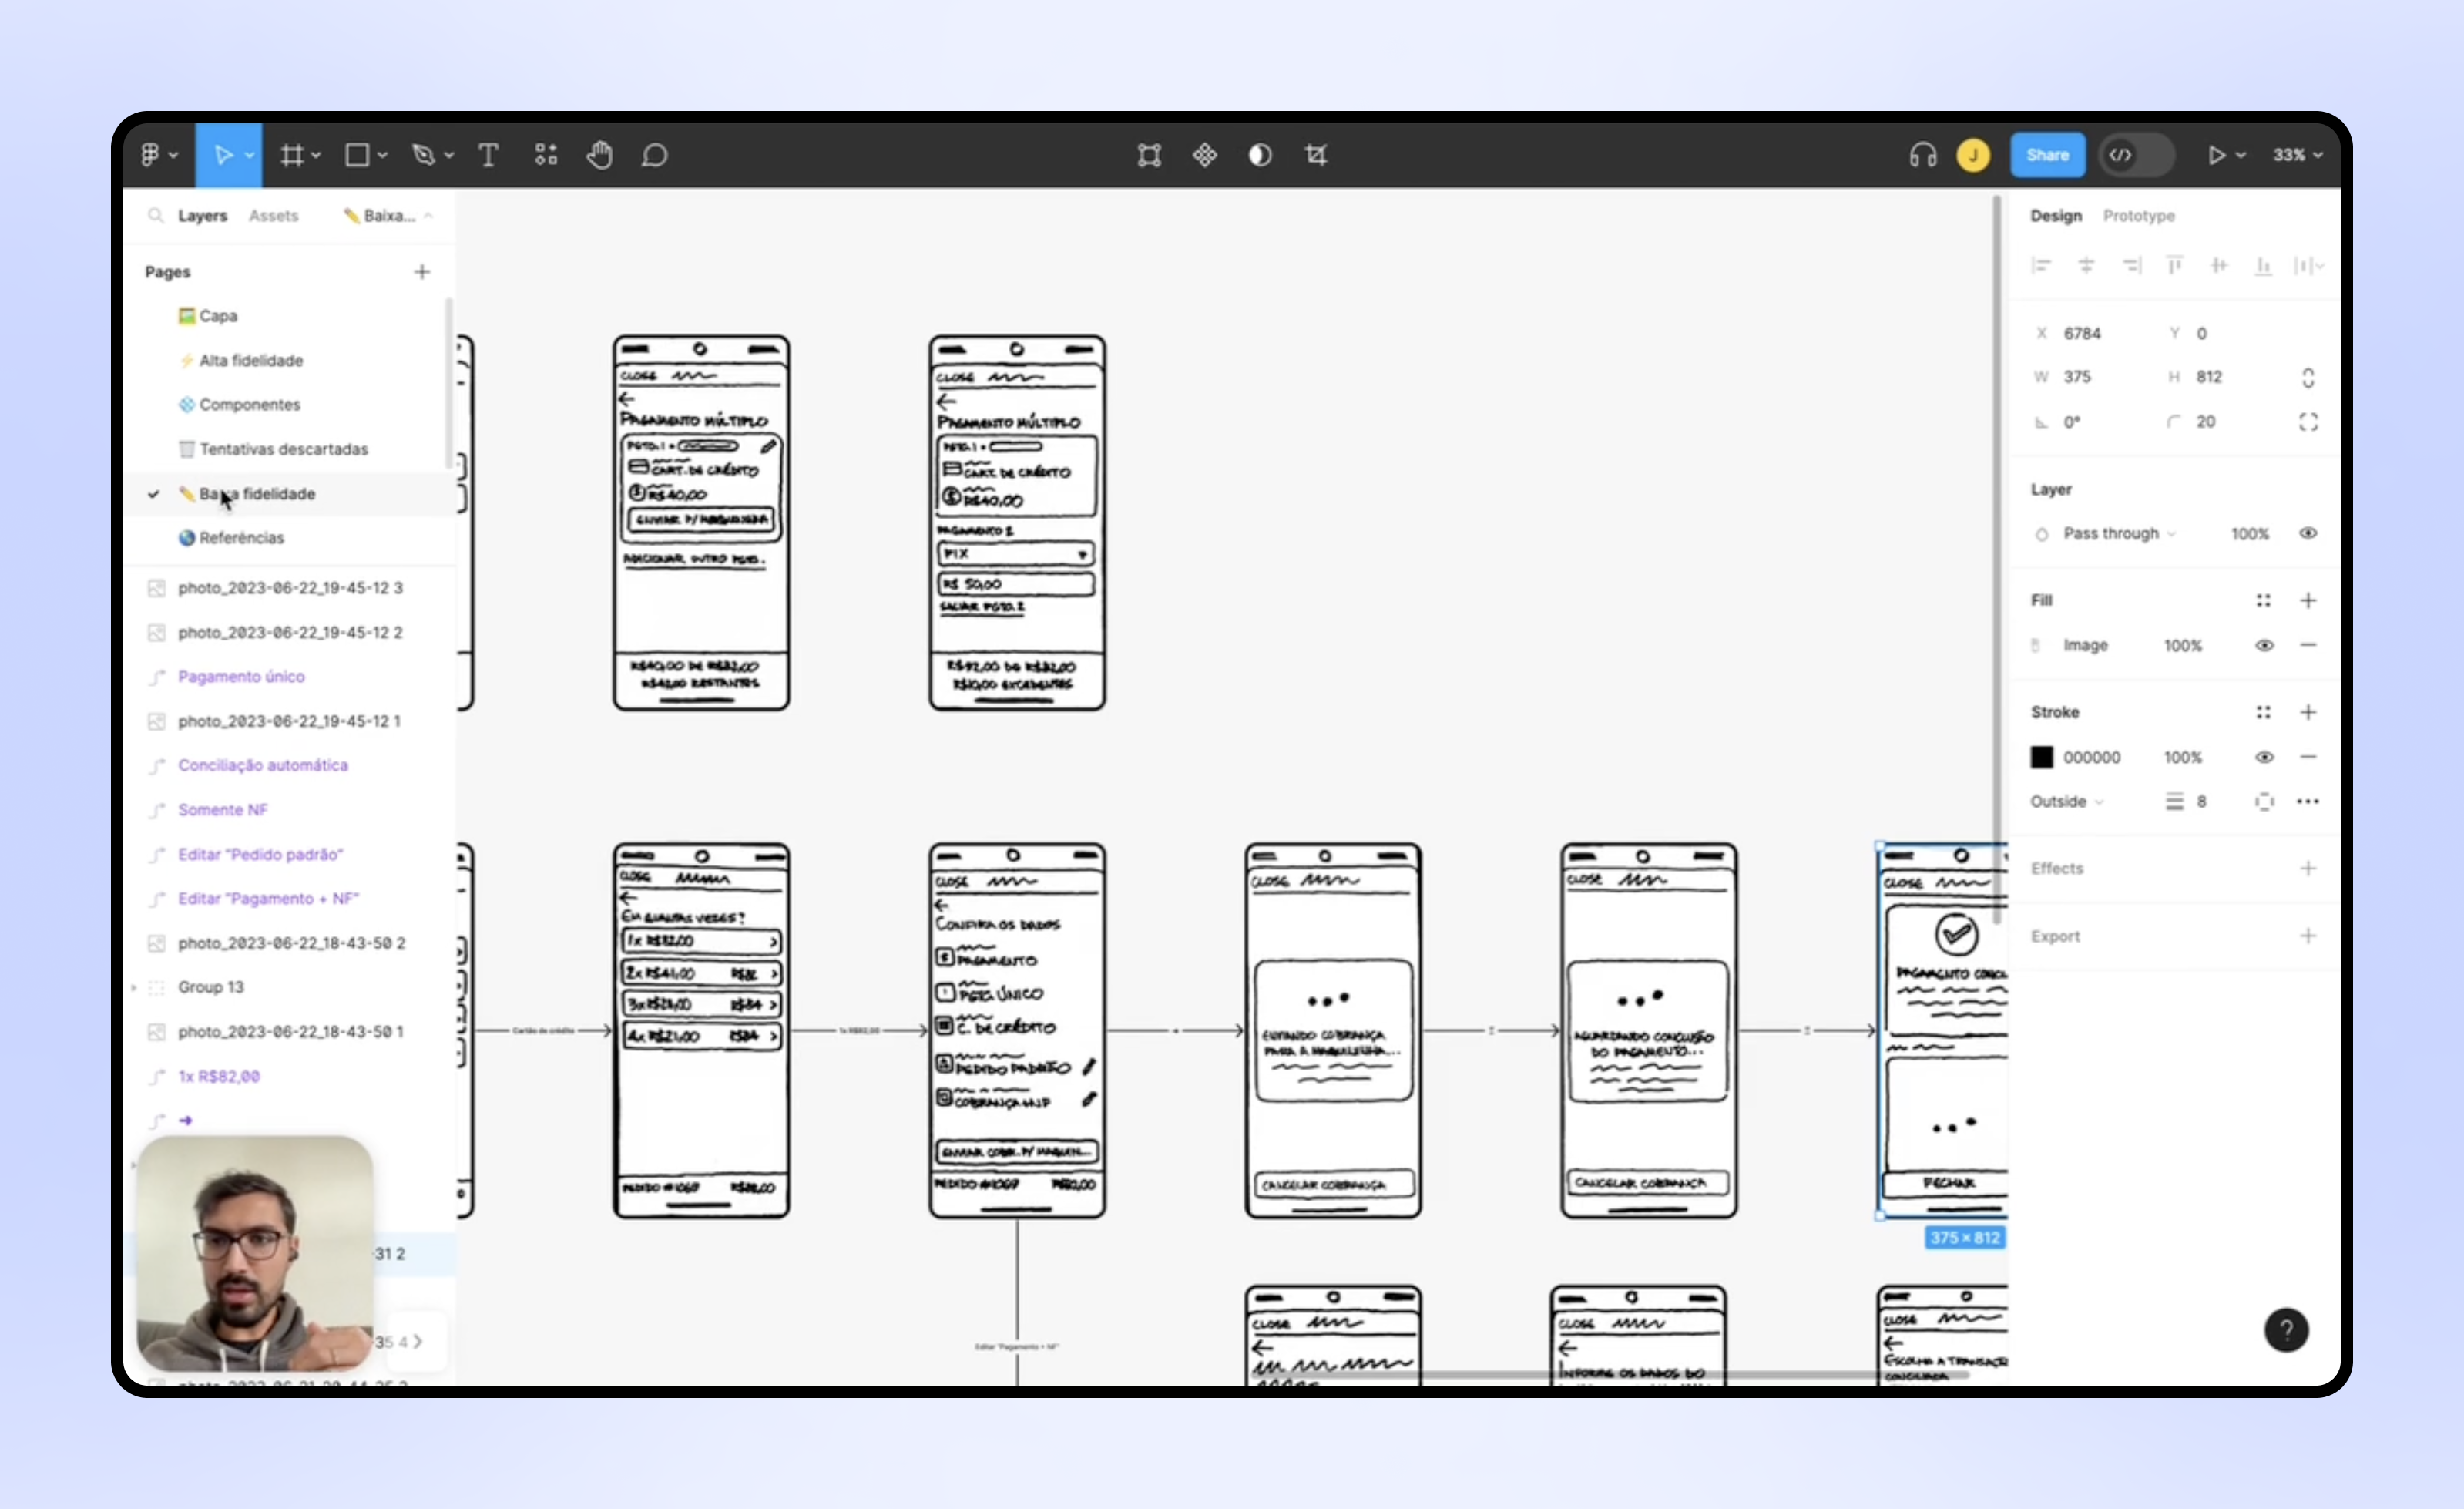The image size is (2464, 1509).
Task: Hide the black stroke with eye toggle
Action: [x=2264, y=757]
